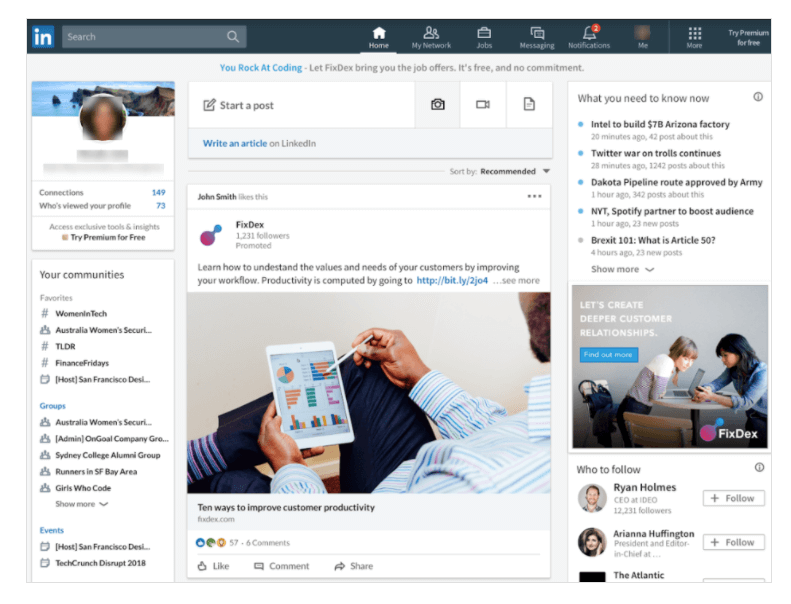The width and height of the screenshot is (791, 604).
Task: Open Australia Women's Securi... under Favorites
Action: tap(96, 330)
